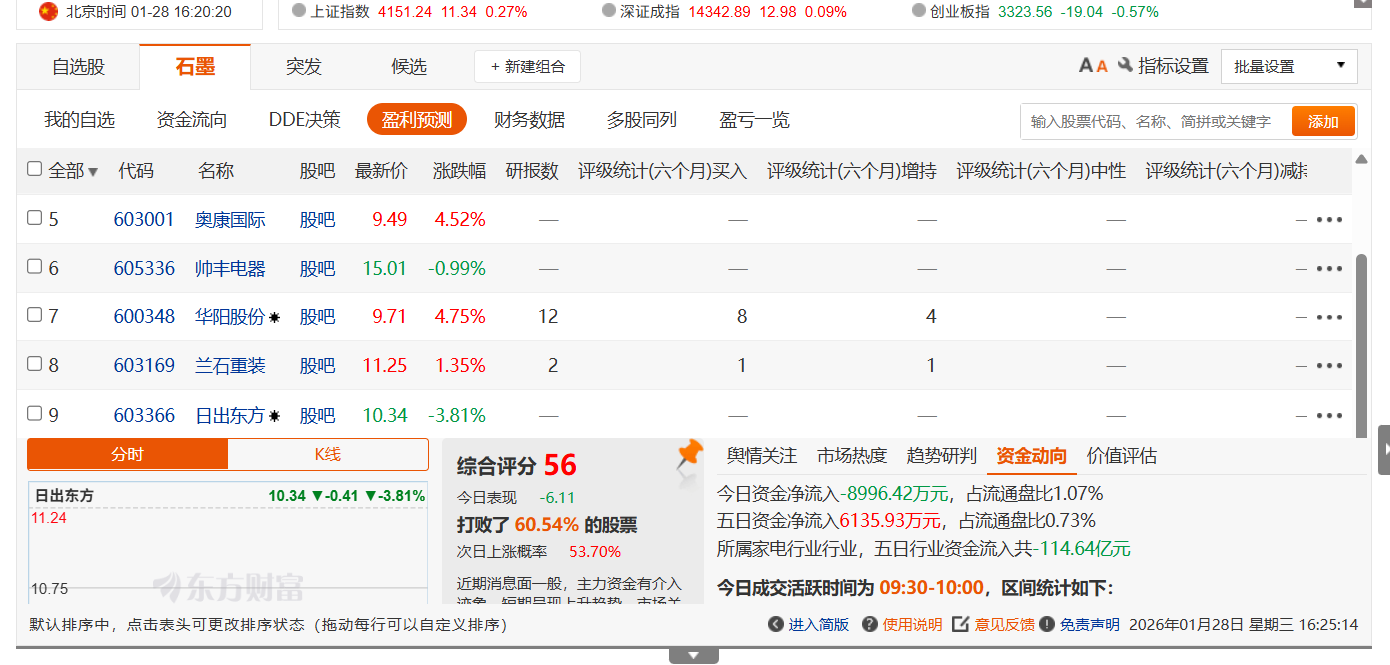This screenshot has width=1390, height=665.
Task: Click the edit icon beside 意见反馈
Action: click(960, 624)
